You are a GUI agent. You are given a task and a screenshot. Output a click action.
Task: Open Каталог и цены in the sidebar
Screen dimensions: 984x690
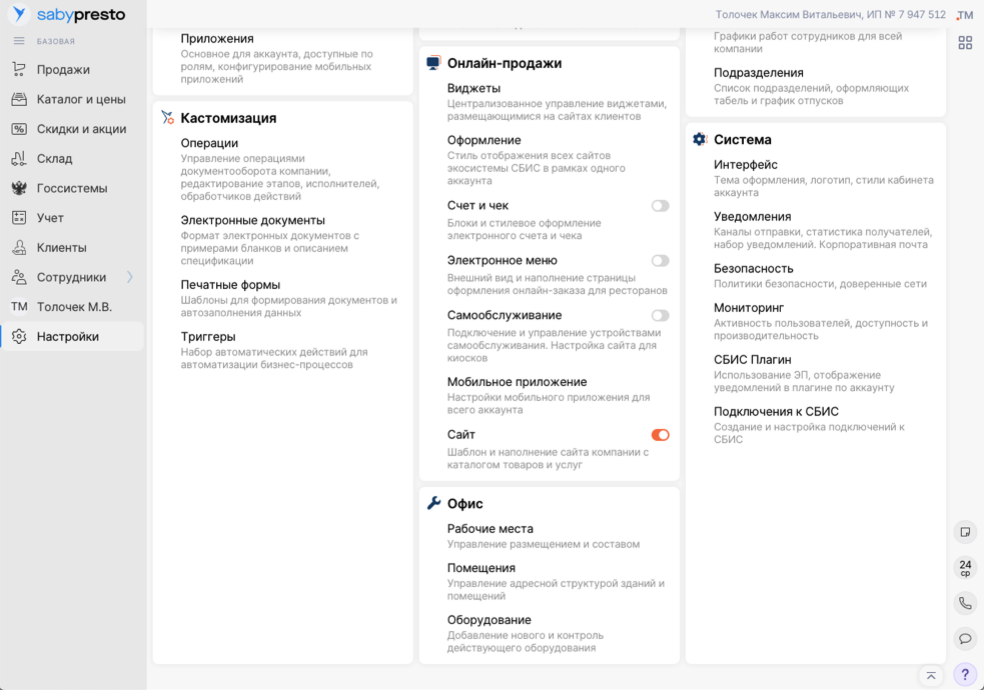pyautogui.click(x=81, y=100)
